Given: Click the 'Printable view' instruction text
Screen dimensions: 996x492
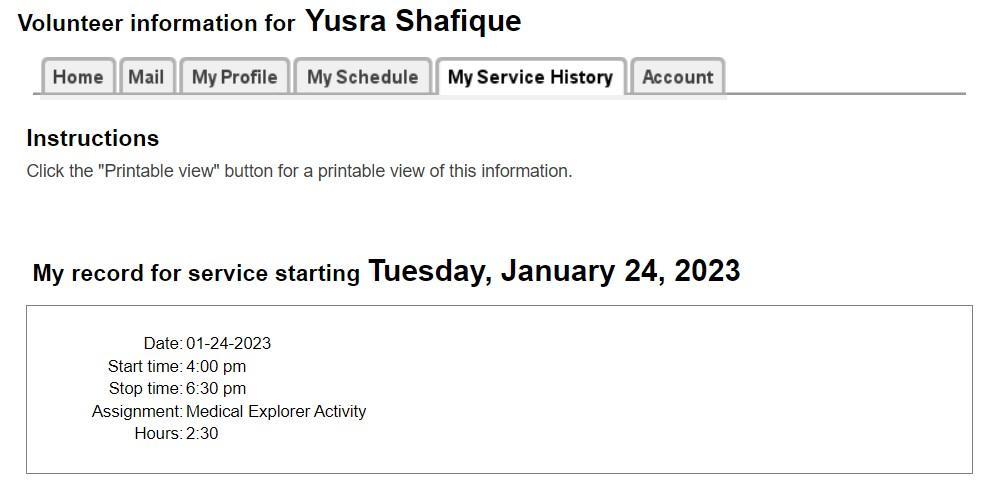Looking at the screenshot, I should [x=299, y=171].
